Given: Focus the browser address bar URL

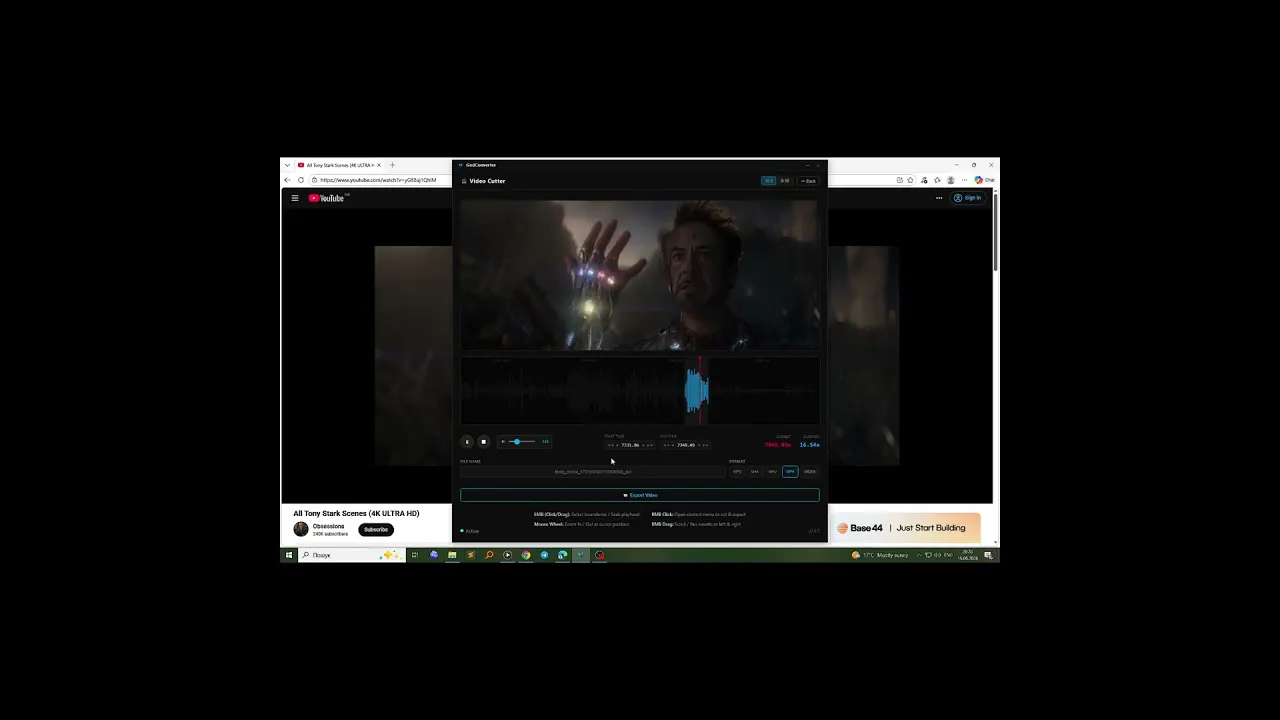Looking at the screenshot, I should (378, 180).
